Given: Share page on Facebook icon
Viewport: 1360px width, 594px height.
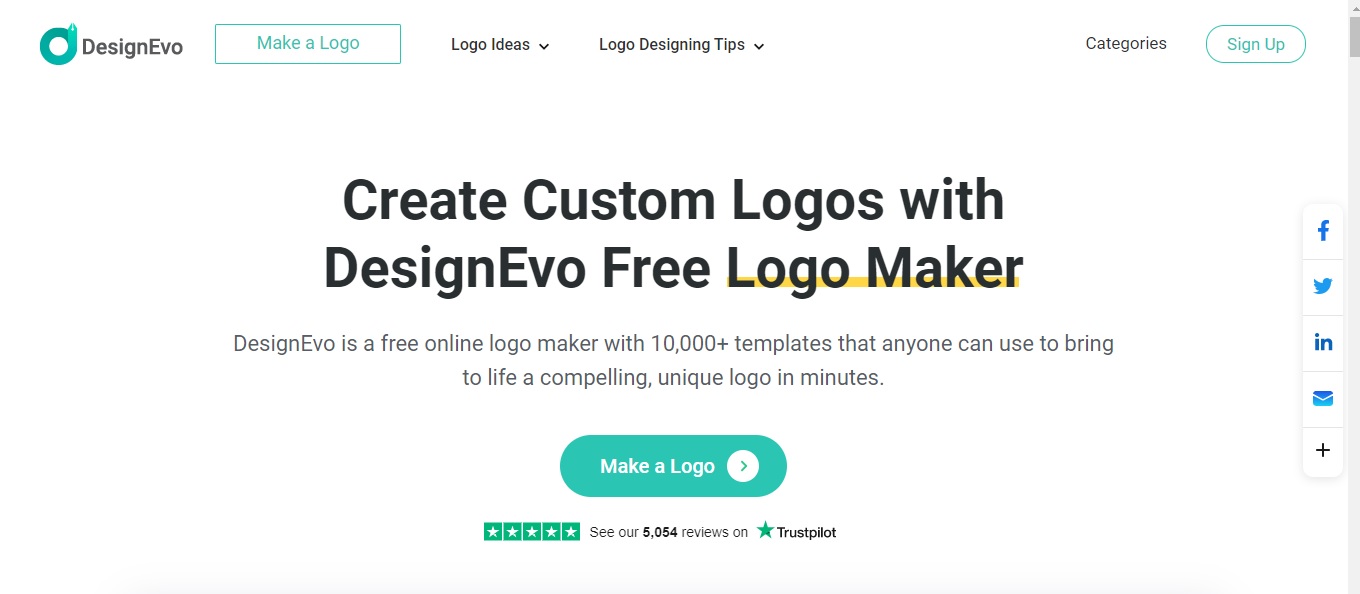Looking at the screenshot, I should pos(1323,231).
